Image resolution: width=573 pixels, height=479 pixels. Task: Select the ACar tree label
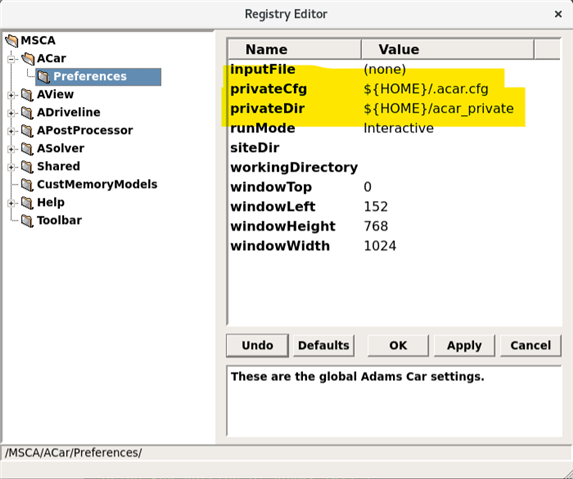click(52, 58)
